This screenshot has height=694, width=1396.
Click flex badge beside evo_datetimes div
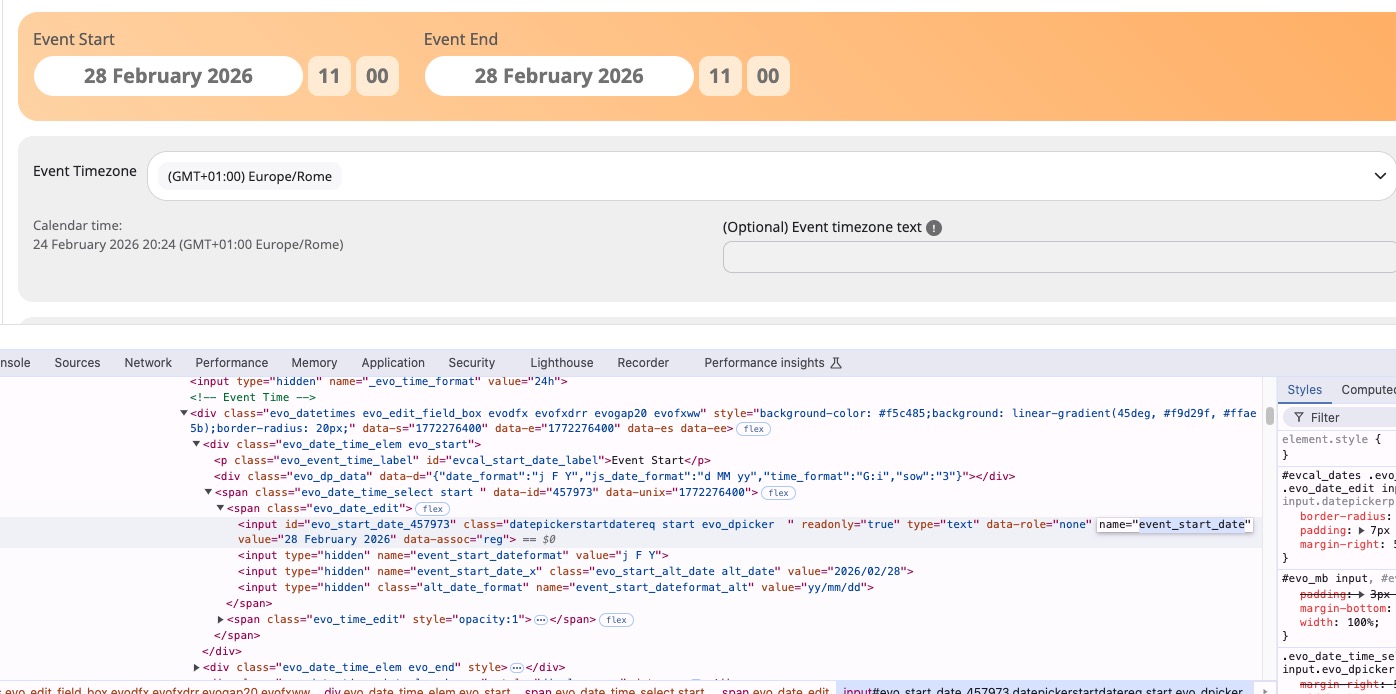[753, 429]
